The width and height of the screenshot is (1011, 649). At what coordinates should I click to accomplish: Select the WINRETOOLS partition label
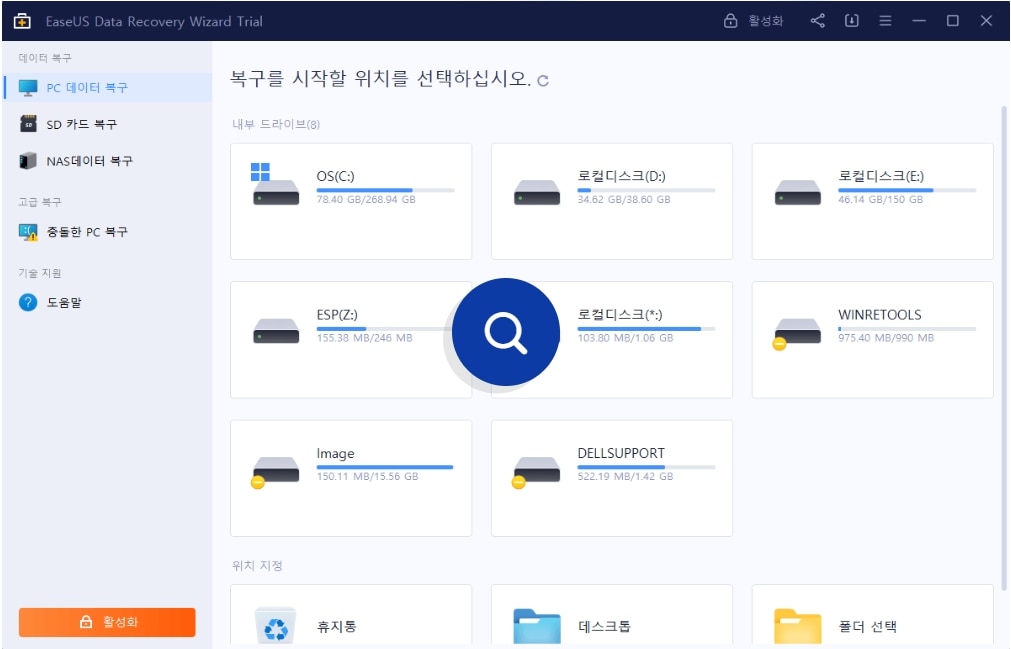(879, 315)
